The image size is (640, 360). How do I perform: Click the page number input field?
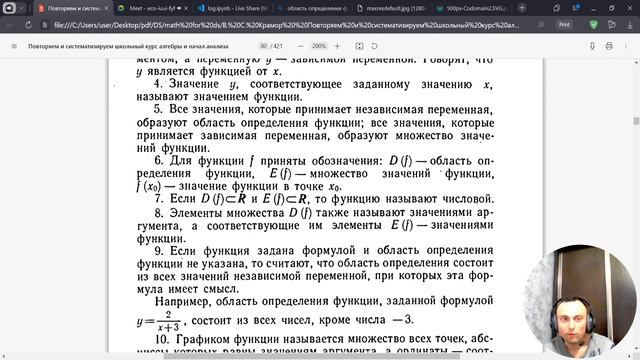[263, 46]
